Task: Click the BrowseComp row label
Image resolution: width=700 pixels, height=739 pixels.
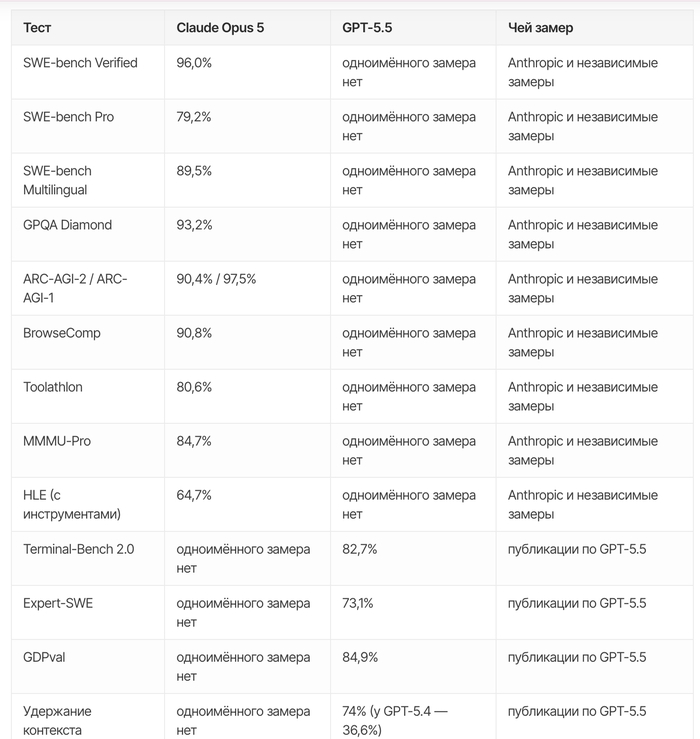Action: coord(62,333)
